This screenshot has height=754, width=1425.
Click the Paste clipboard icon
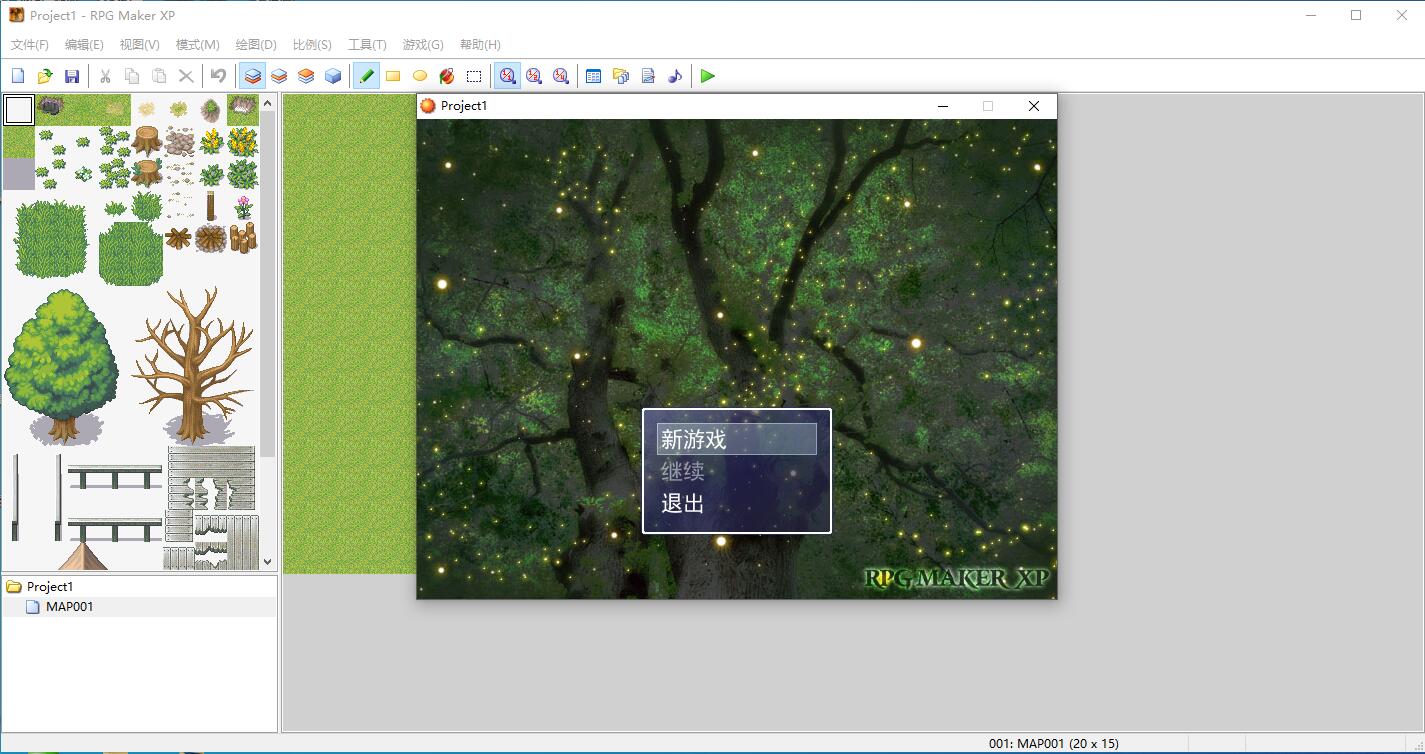[x=159, y=76]
